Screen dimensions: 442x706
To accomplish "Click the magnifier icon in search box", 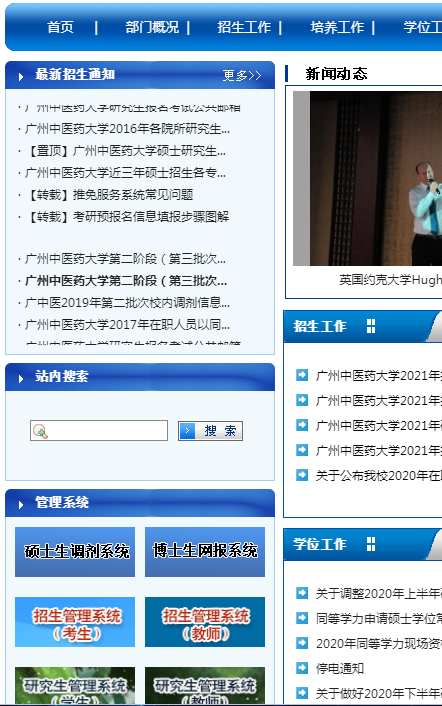I will click(x=40, y=431).
